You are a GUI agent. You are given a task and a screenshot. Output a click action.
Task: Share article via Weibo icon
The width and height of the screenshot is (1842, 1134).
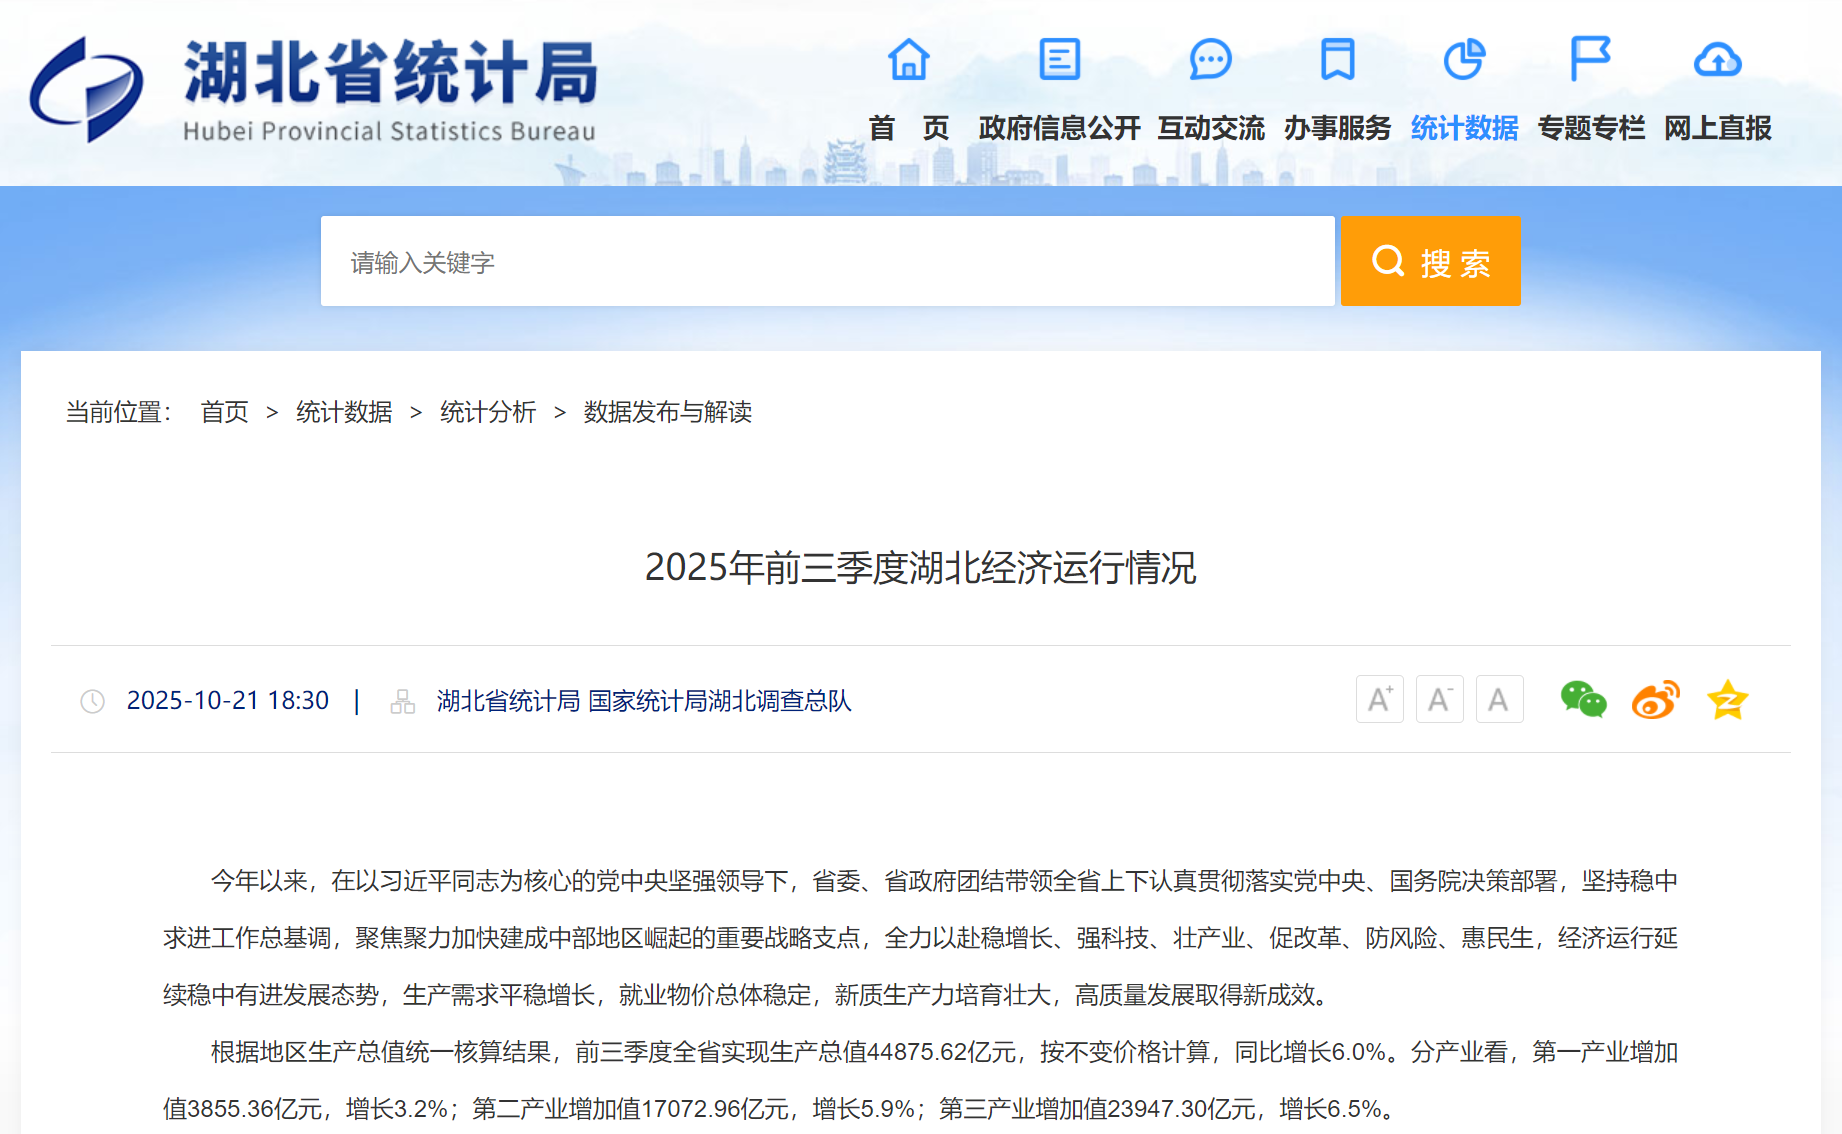(x=1655, y=700)
